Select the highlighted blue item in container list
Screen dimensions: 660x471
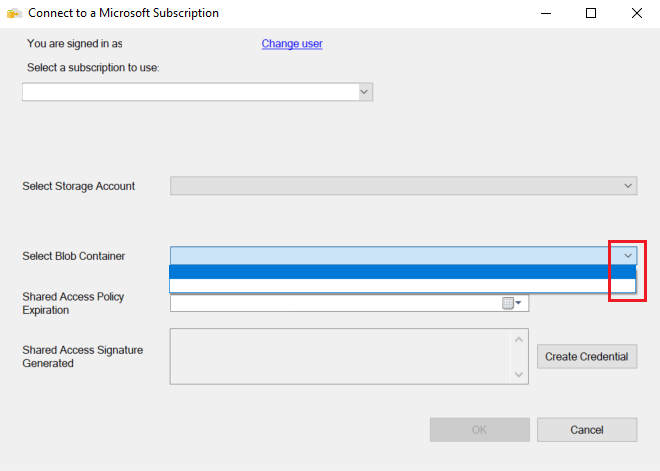pos(402,272)
